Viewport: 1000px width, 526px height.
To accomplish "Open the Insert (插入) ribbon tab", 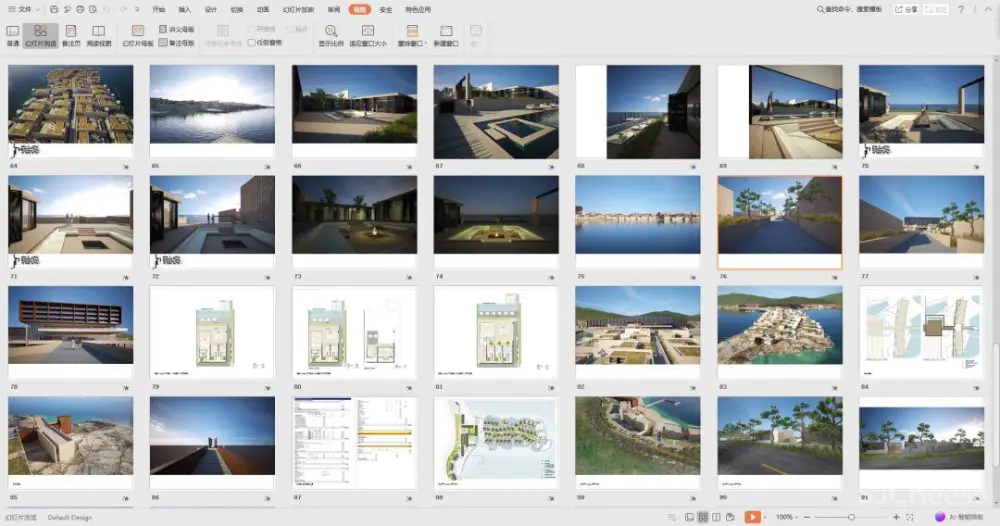I will tap(185, 9).
